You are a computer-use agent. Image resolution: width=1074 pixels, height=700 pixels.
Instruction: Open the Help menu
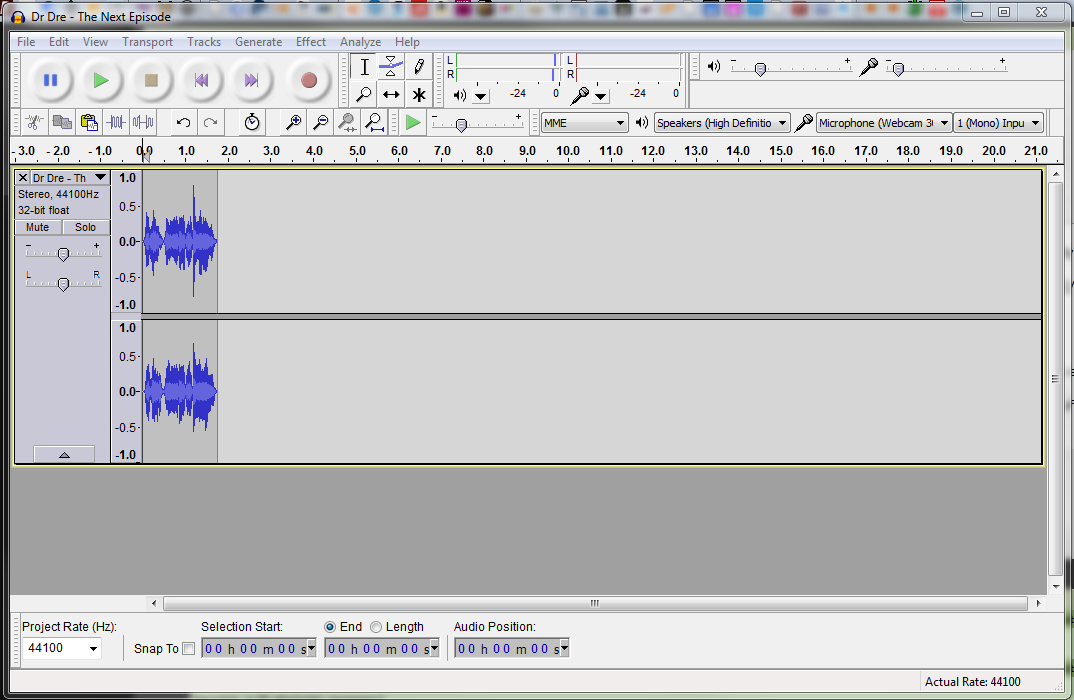pyautogui.click(x=407, y=42)
